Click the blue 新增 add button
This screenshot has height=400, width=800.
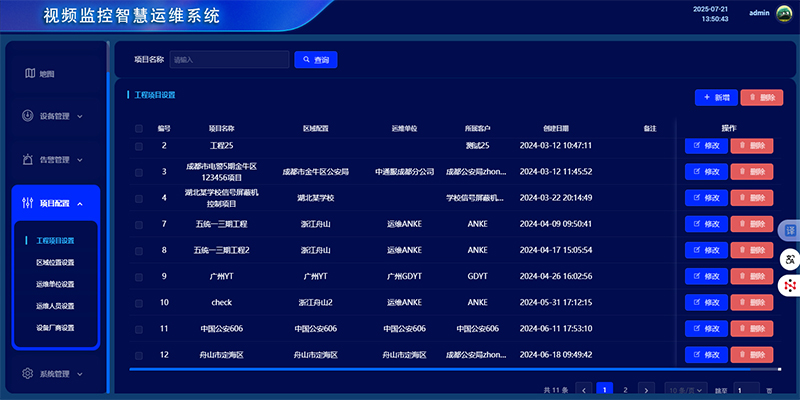pos(716,97)
